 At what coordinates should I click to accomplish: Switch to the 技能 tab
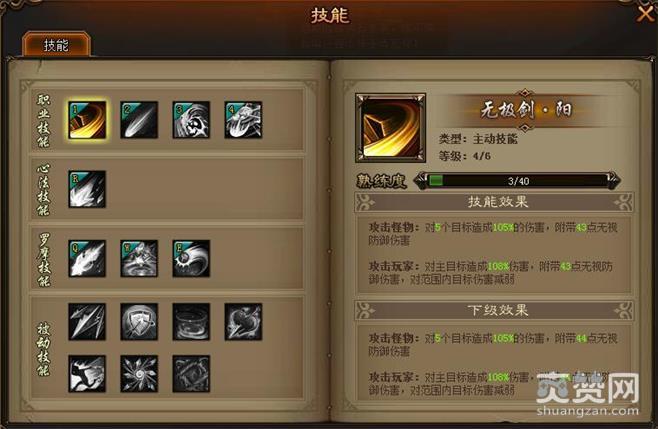[x=57, y=44]
